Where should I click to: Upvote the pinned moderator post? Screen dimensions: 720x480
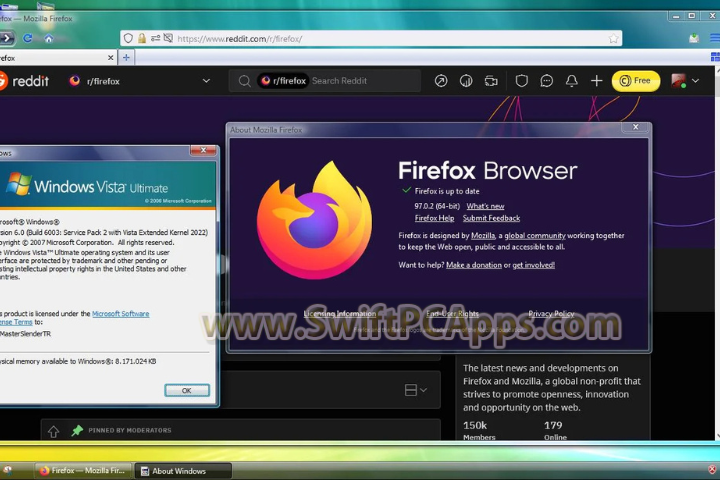[x=53, y=431]
